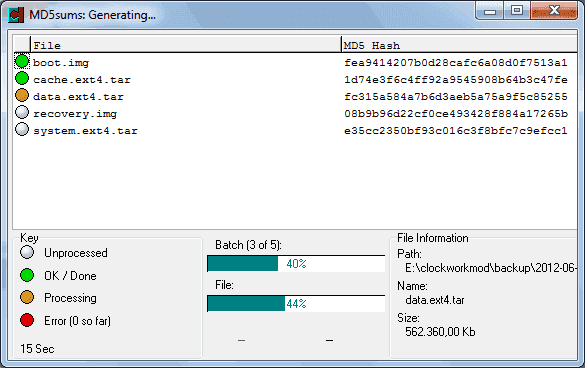Viewport: 585px width, 368px height.
Task: Click the green OK / Done key icon
Action: tap(27, 275)
